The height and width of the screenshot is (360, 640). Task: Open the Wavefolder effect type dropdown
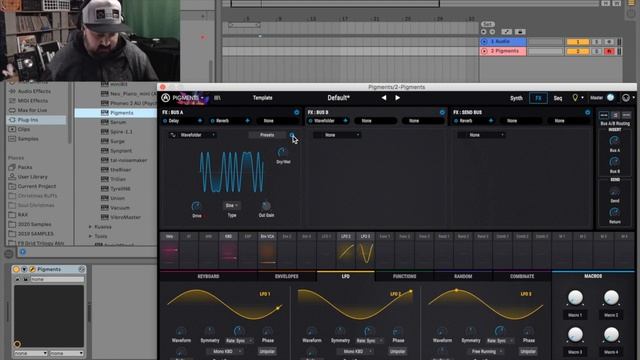[x=198, y=135]
